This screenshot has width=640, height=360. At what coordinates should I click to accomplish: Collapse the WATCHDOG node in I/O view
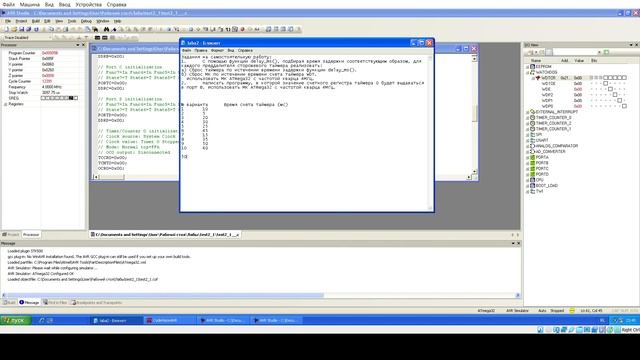tap(527, 72)
